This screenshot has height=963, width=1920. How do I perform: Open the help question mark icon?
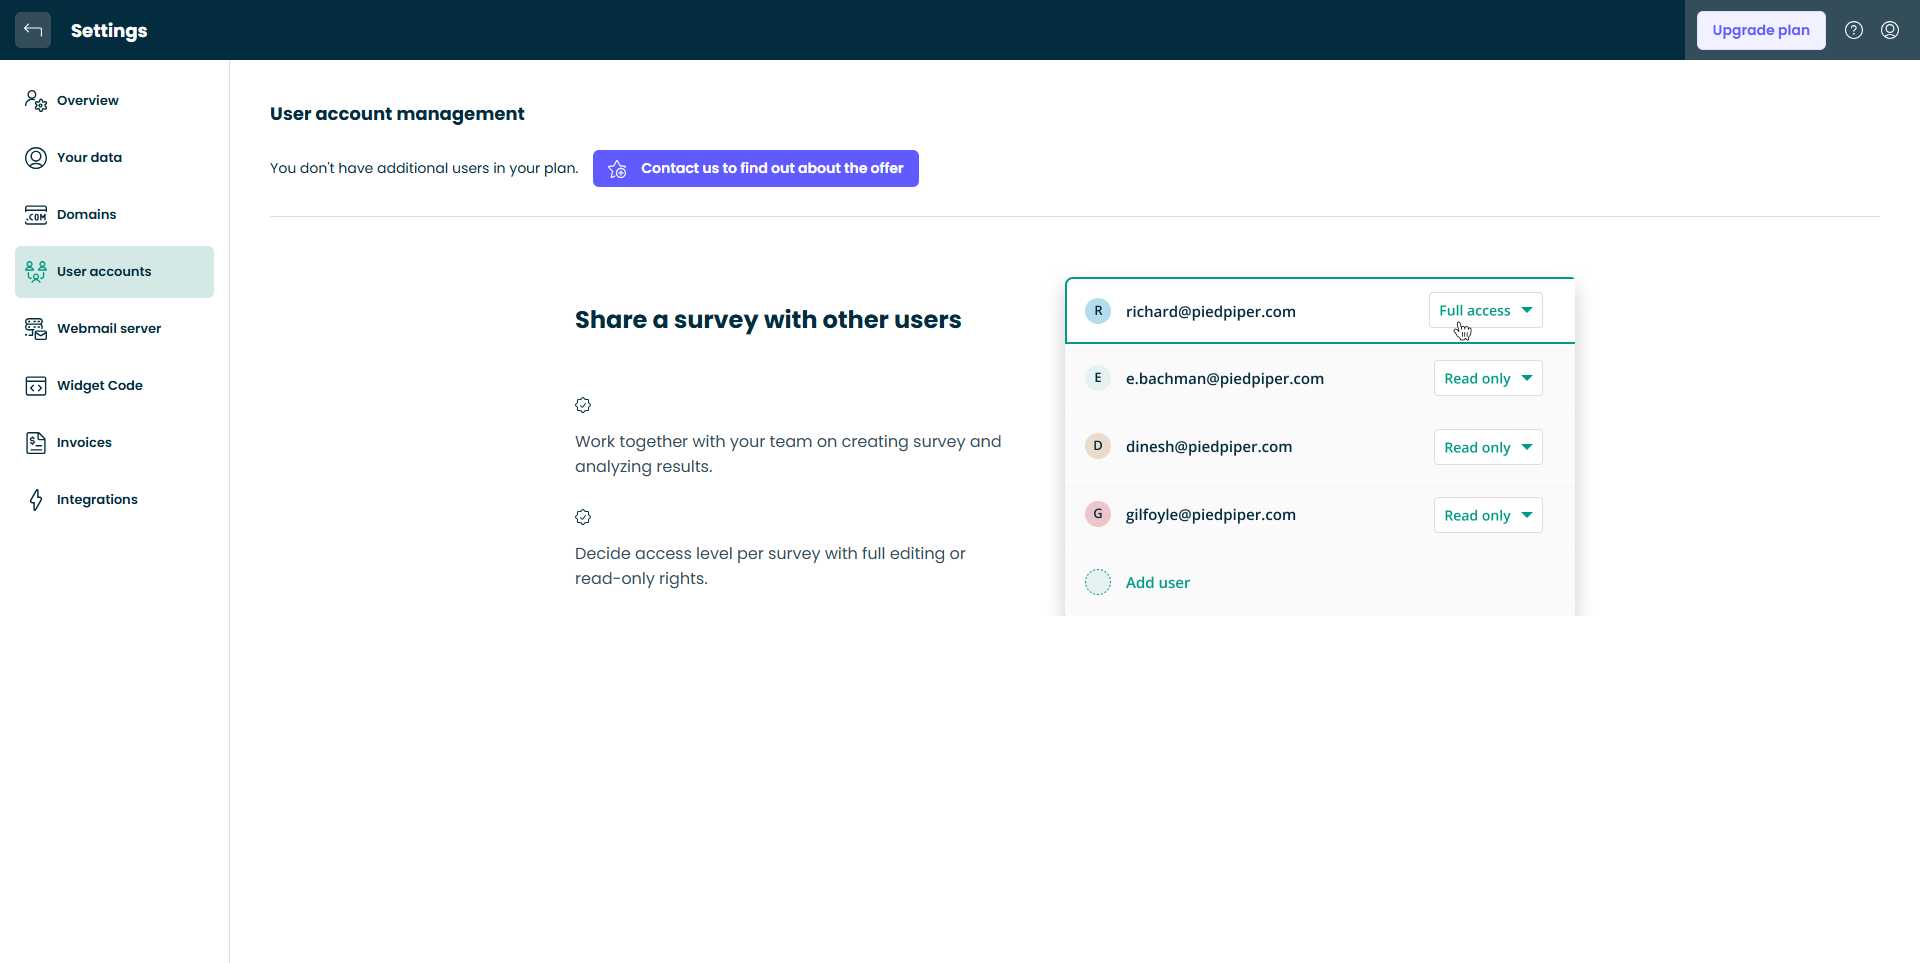[x=1853, y=30]
